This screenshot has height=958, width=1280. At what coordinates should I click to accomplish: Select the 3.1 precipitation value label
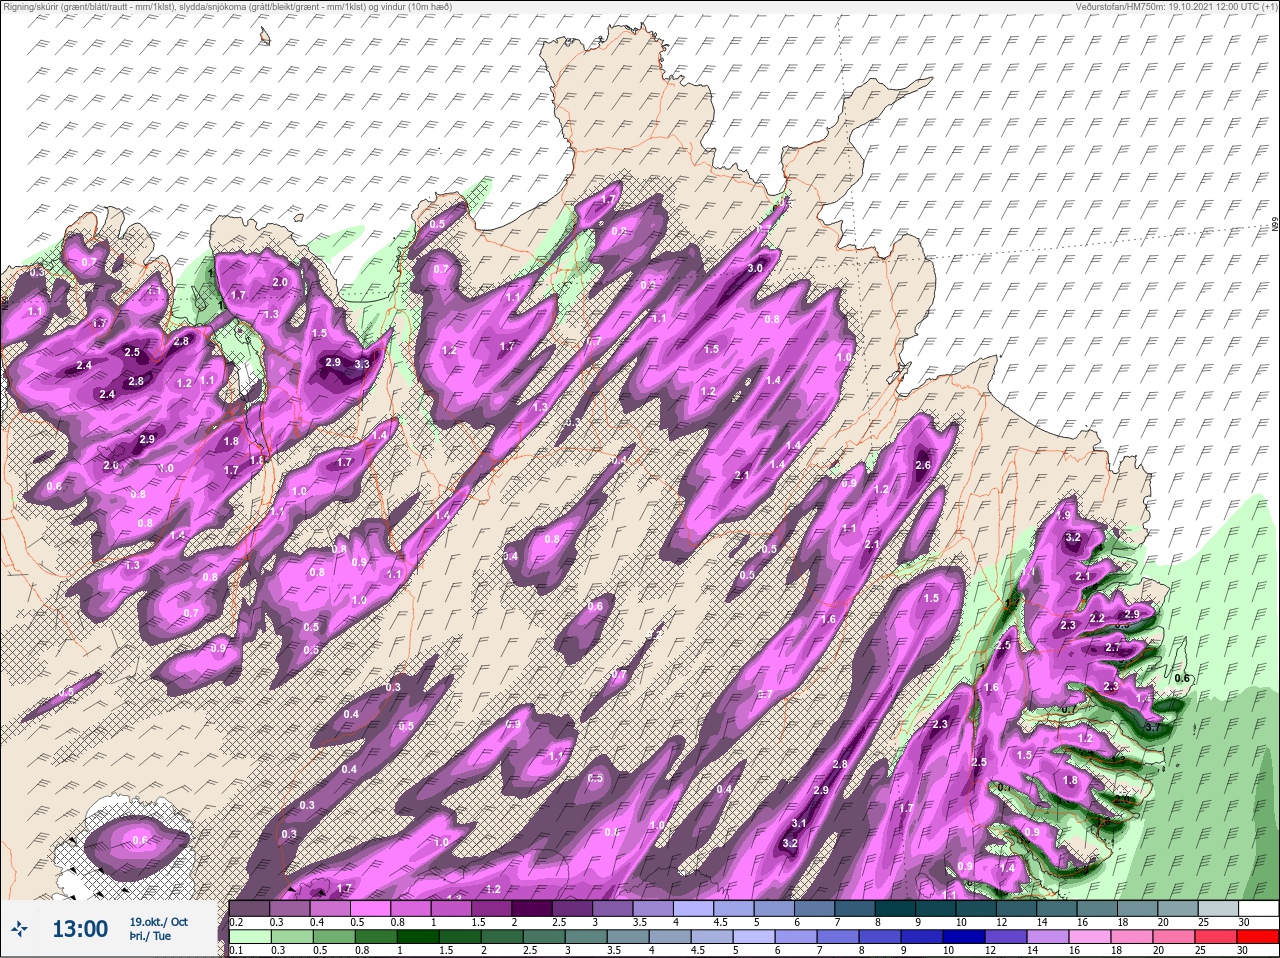point(799,823)
